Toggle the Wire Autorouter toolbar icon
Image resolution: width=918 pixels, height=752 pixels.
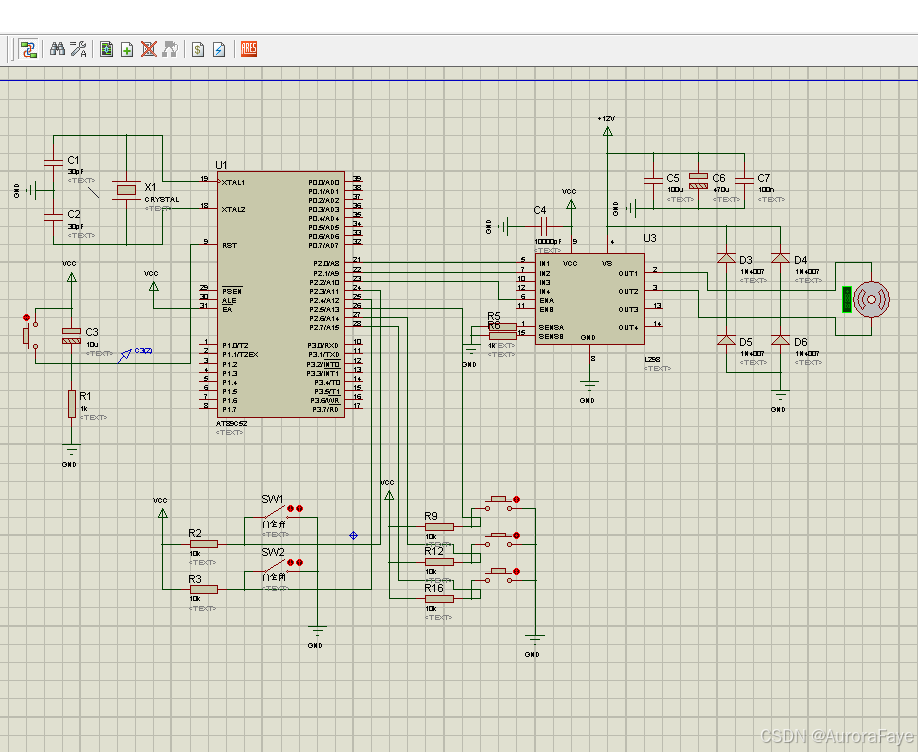tap(28, 49)
